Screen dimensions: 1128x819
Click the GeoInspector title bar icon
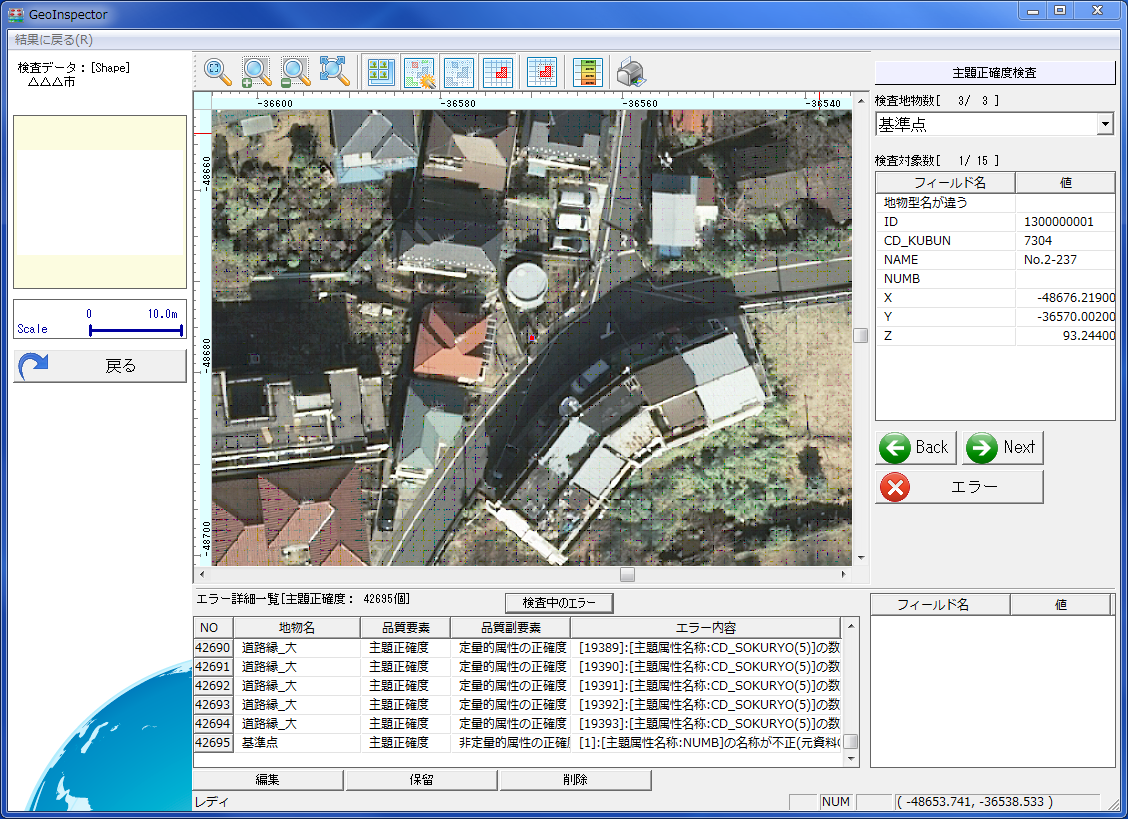[x=16, y=14]
